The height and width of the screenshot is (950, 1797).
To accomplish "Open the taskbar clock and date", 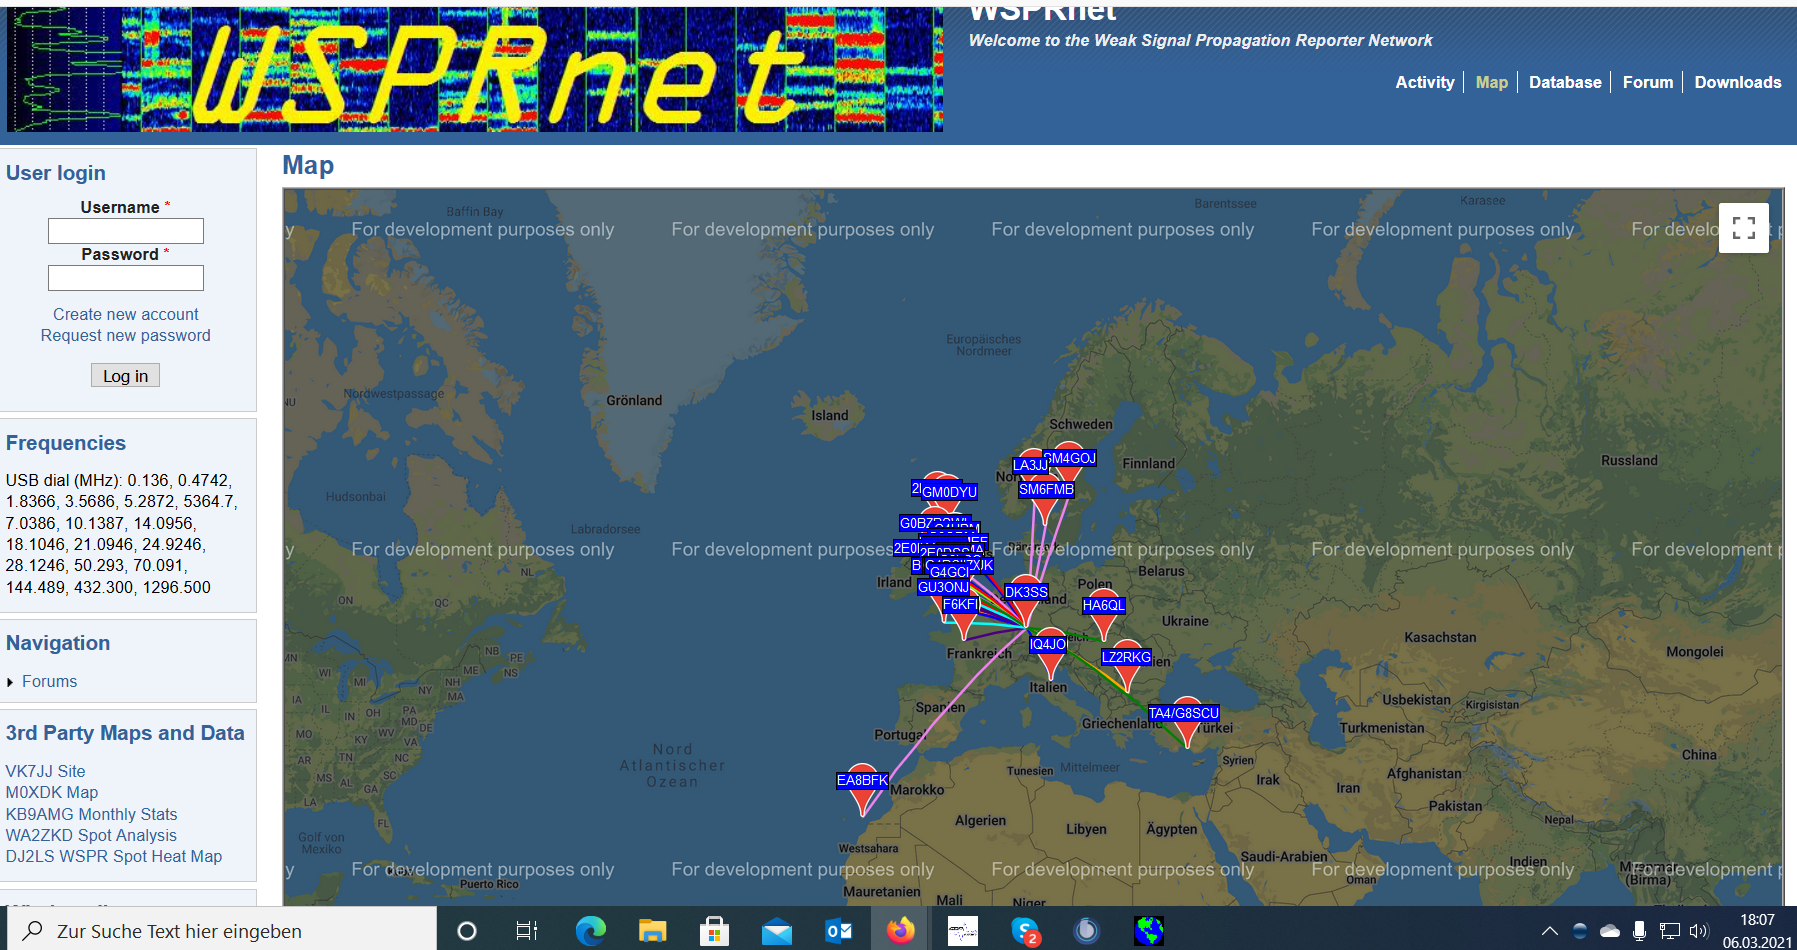I will (1757, 931).
